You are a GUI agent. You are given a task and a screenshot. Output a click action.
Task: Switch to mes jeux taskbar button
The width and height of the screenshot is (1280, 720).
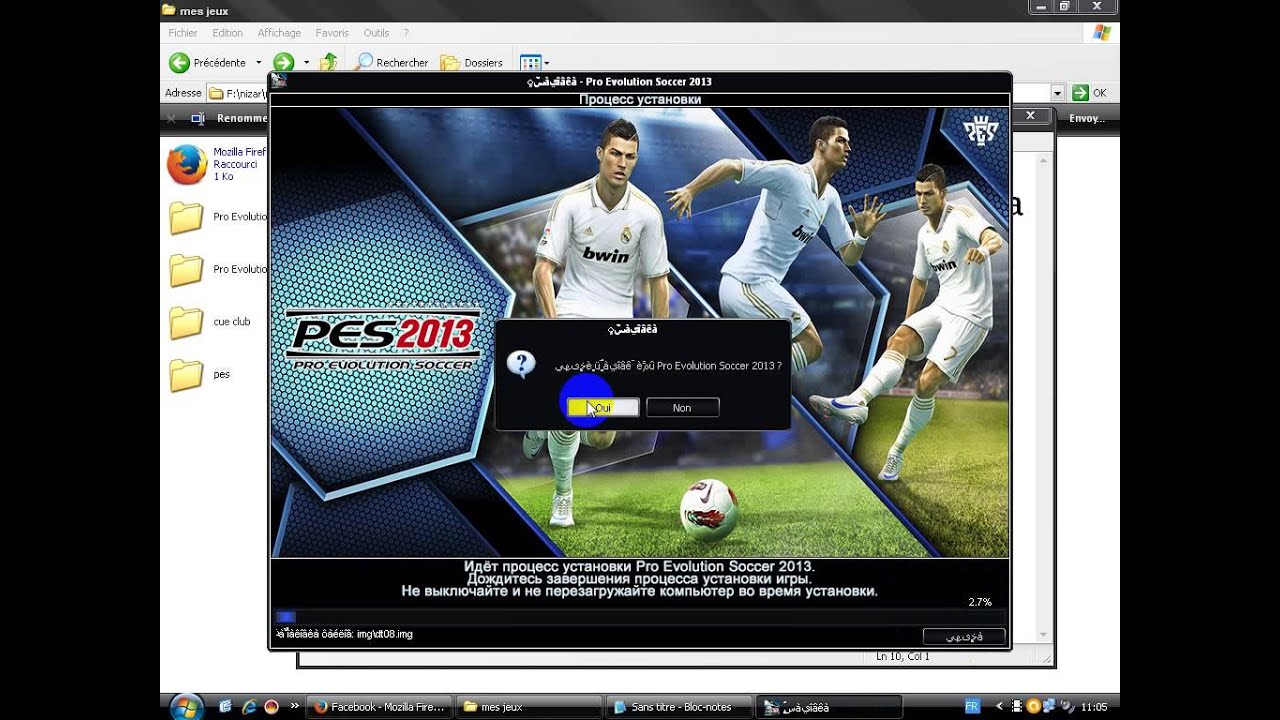(x=529, y=707)
